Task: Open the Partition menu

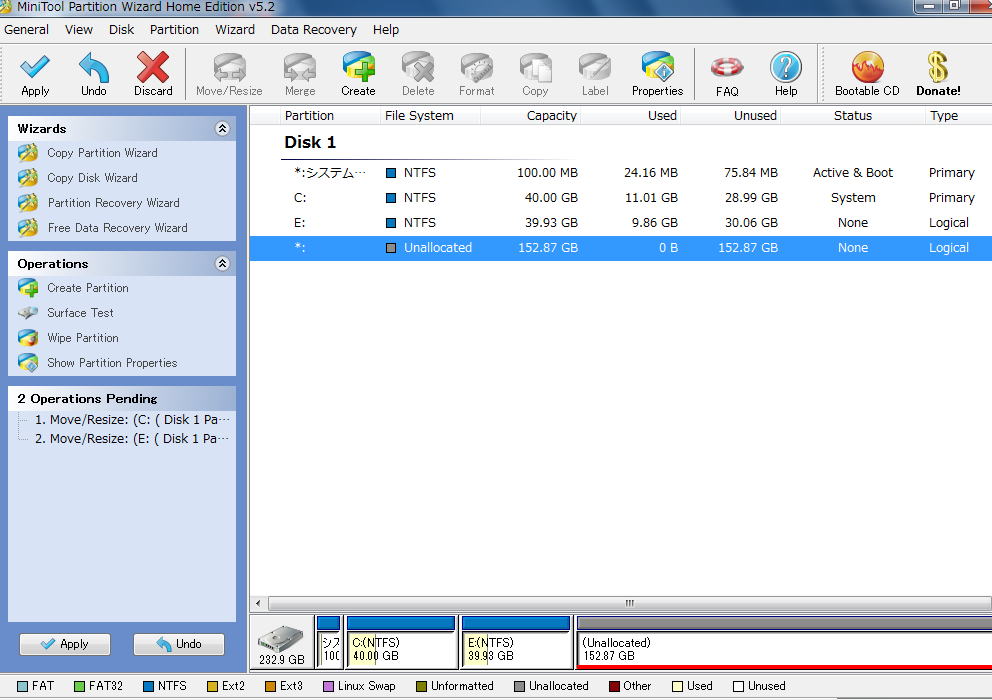Action: pos(174,30)
